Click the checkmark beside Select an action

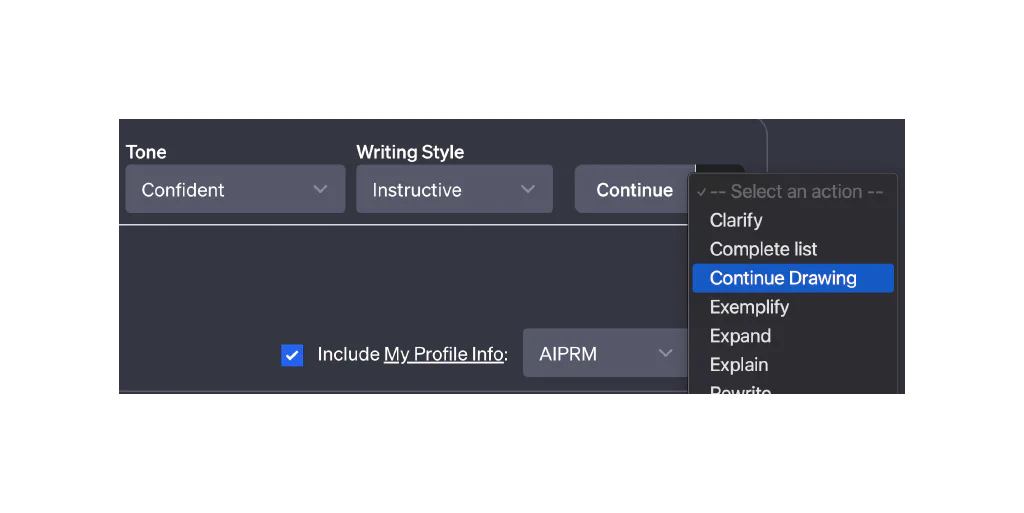(x=702, y=192)
